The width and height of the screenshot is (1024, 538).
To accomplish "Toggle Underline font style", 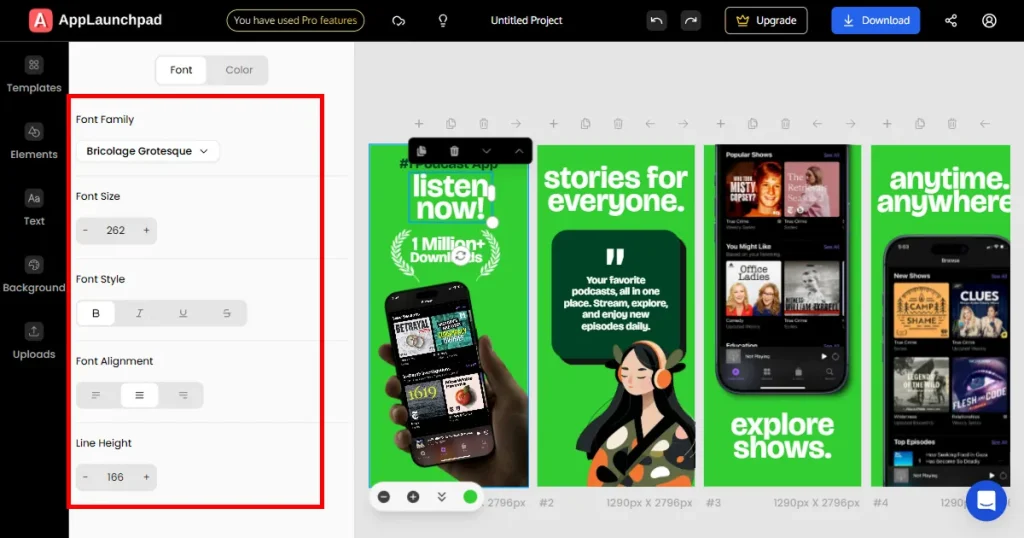I will pos(183,313).
